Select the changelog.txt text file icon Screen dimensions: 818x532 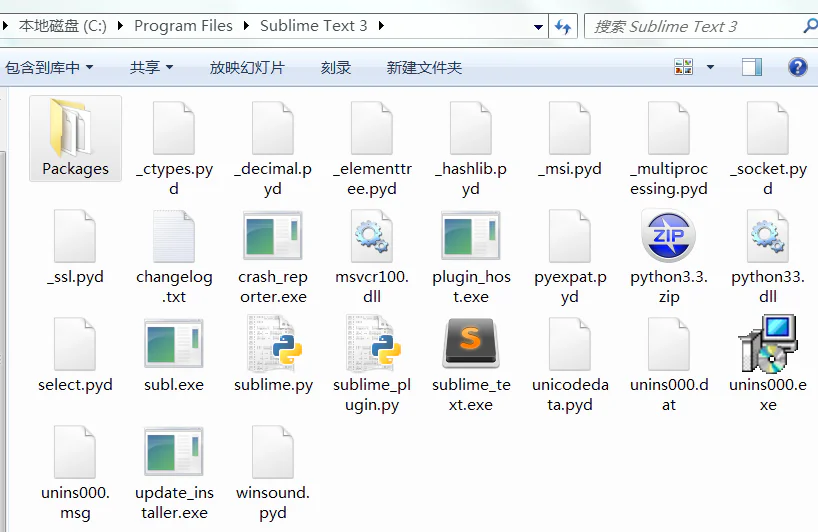[174, 236]
